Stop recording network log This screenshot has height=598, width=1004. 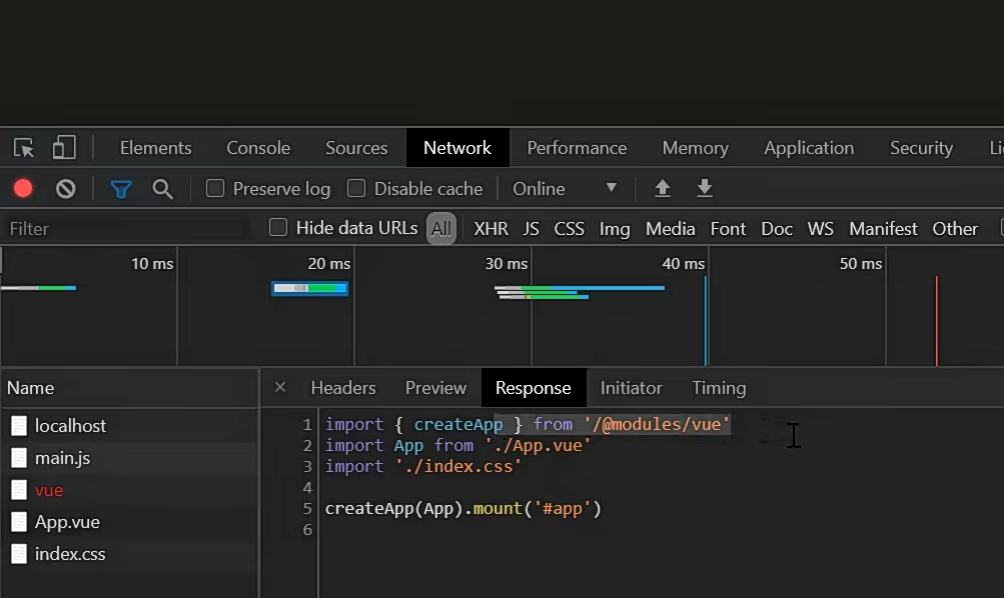pos(23,188)
